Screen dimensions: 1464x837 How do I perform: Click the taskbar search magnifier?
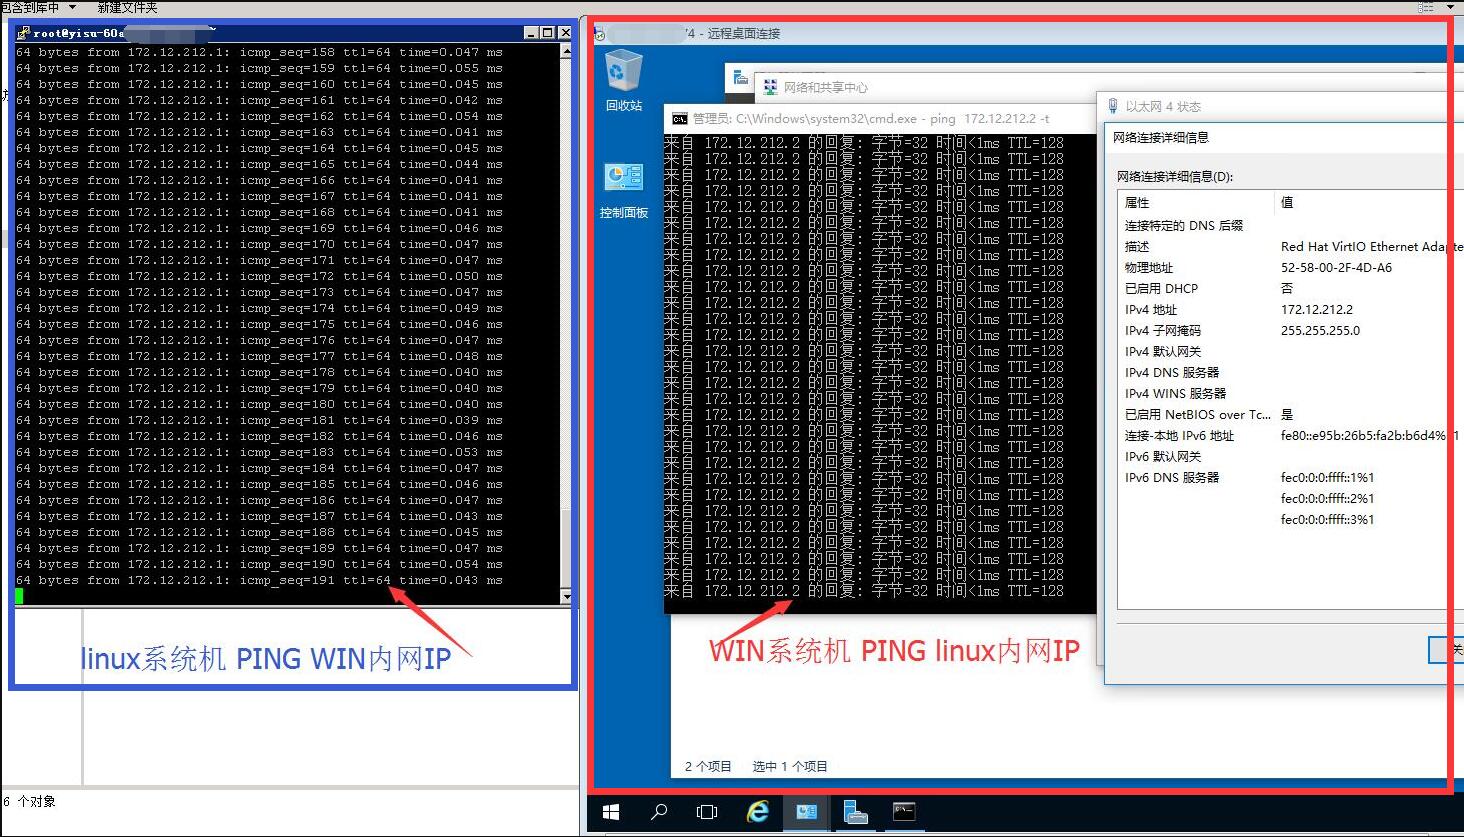659,812
